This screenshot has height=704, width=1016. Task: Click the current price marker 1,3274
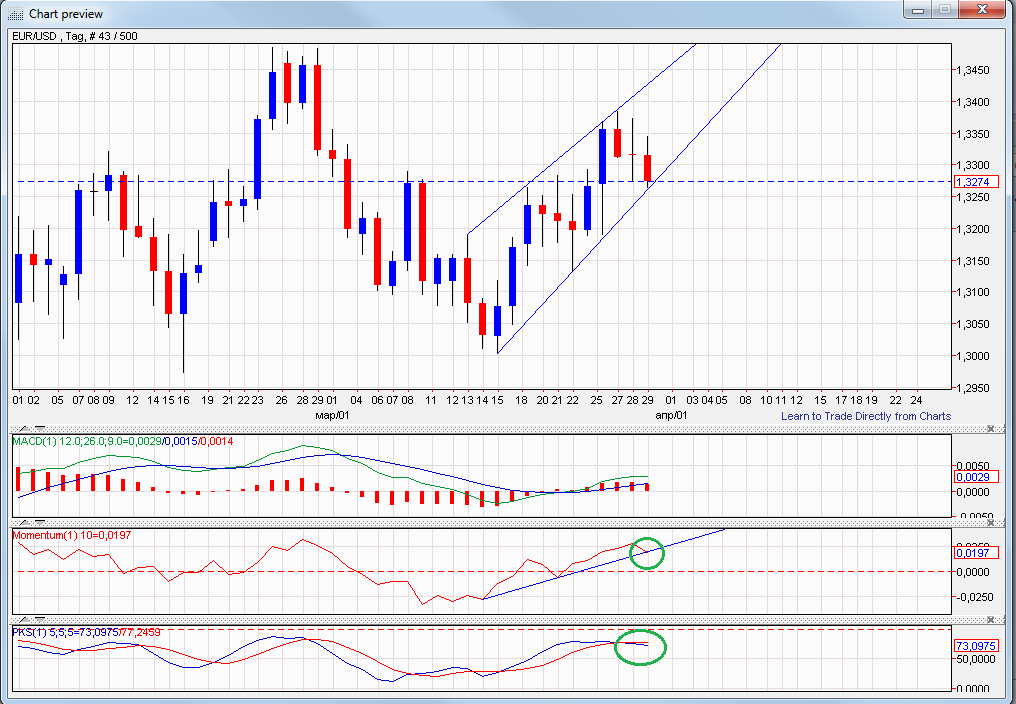[x=976, y=182]
